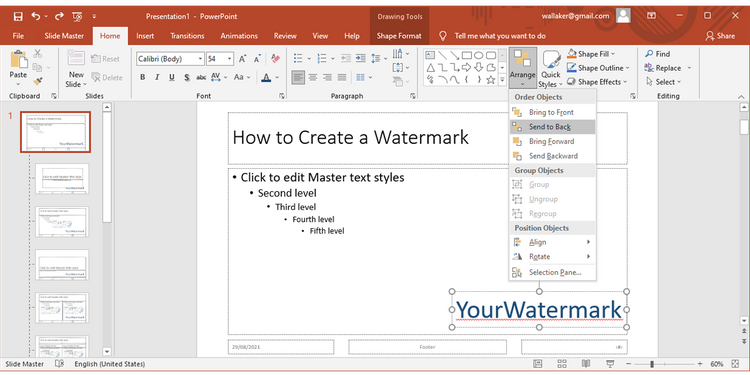Expand the shapes gallery More arrow

coord(502,80)
